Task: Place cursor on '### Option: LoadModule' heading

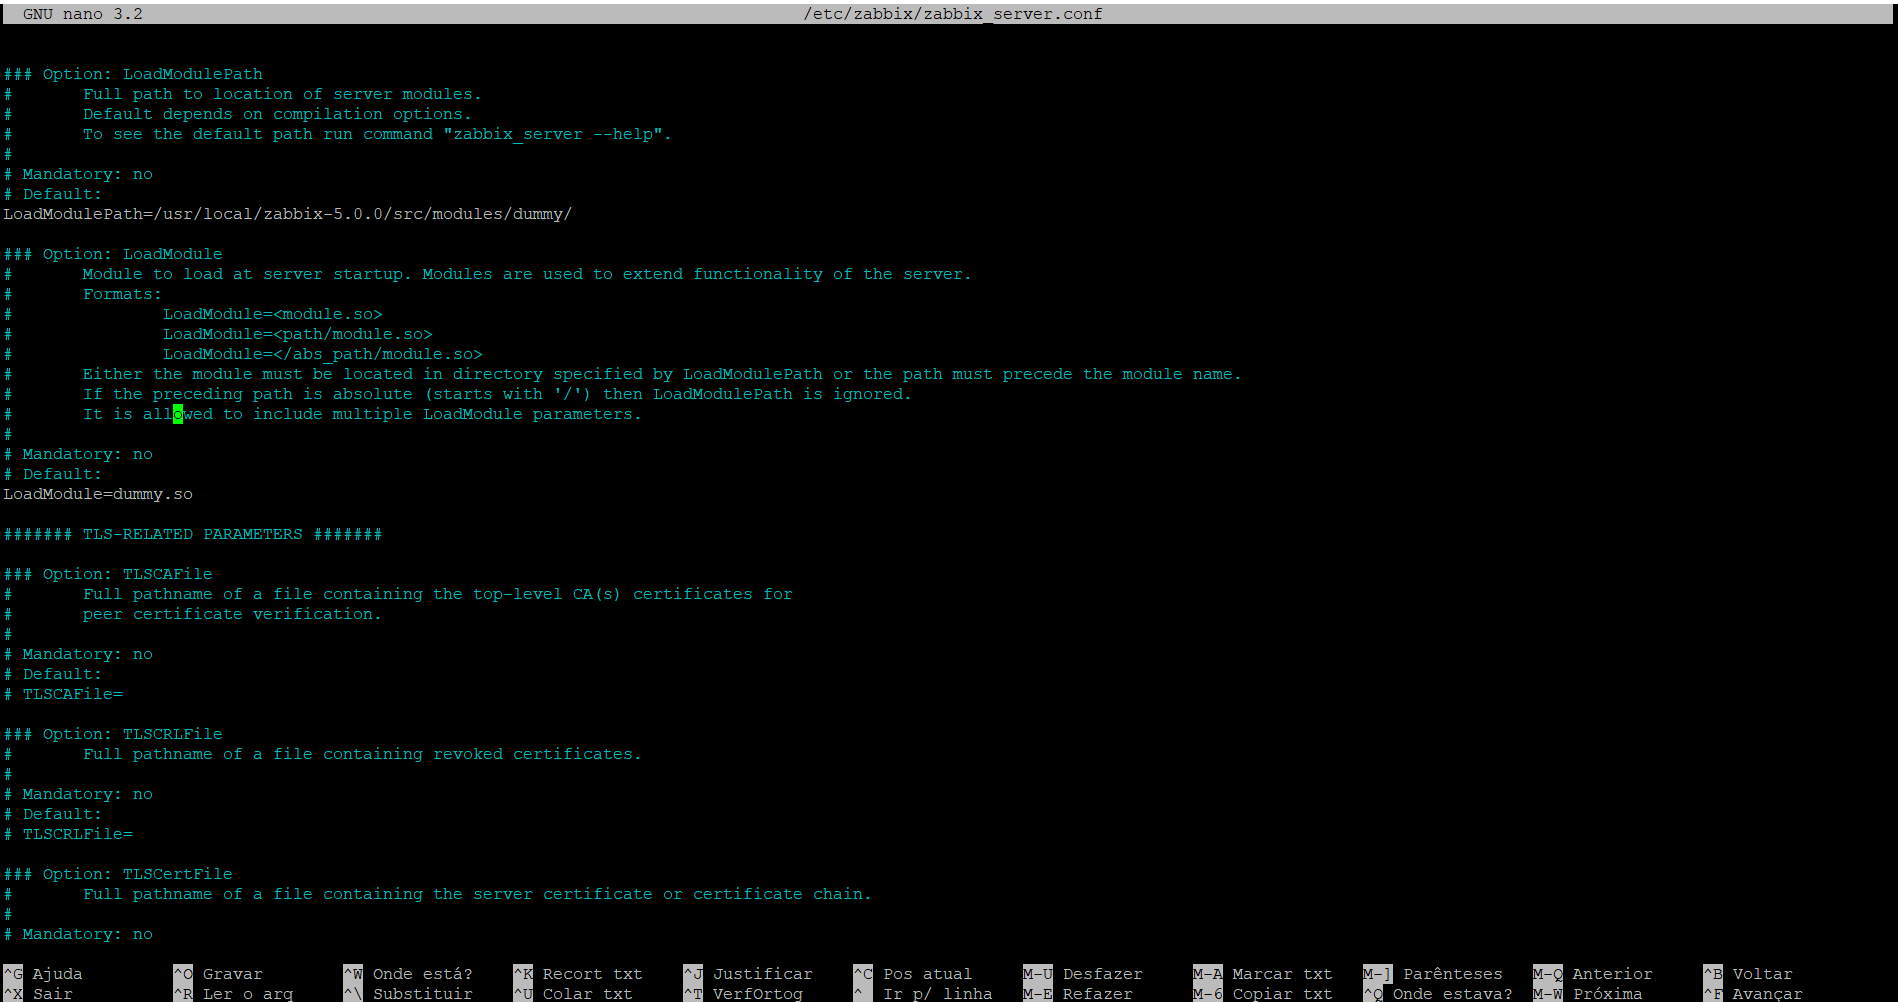Action: pyautogui.click(x=113, y=254)
